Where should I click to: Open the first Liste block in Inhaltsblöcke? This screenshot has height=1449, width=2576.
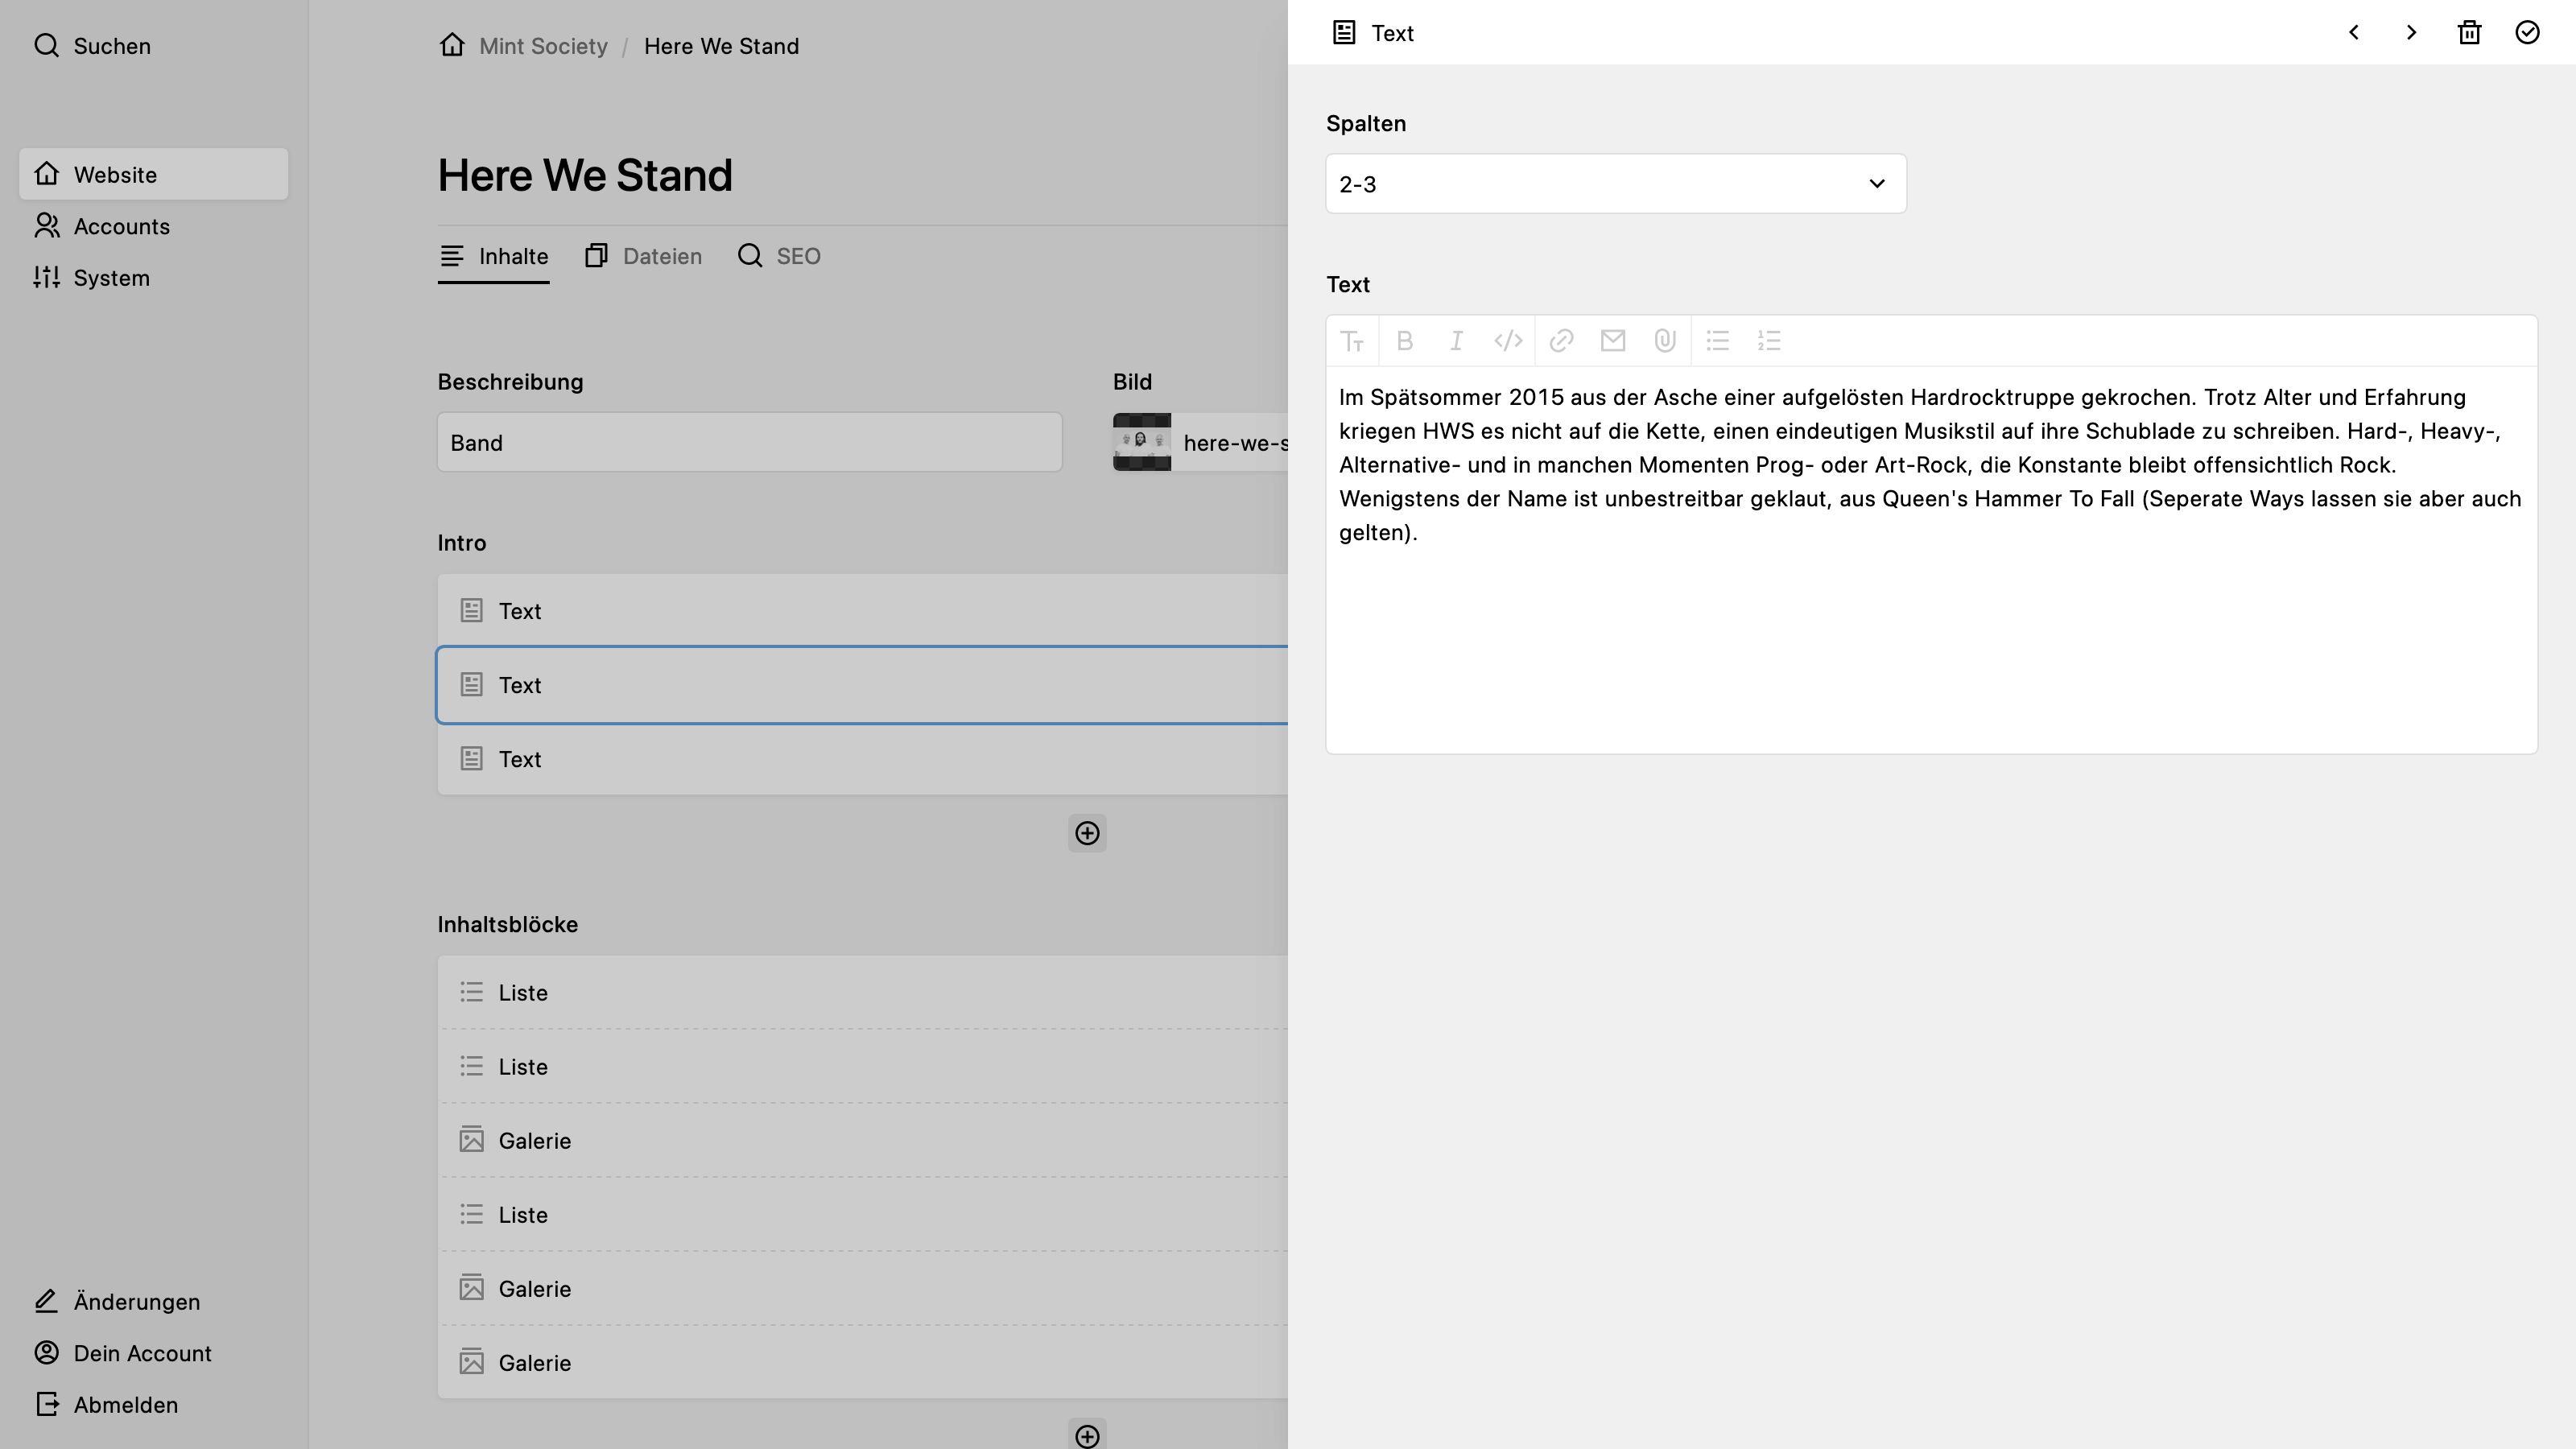click(862, 993)
